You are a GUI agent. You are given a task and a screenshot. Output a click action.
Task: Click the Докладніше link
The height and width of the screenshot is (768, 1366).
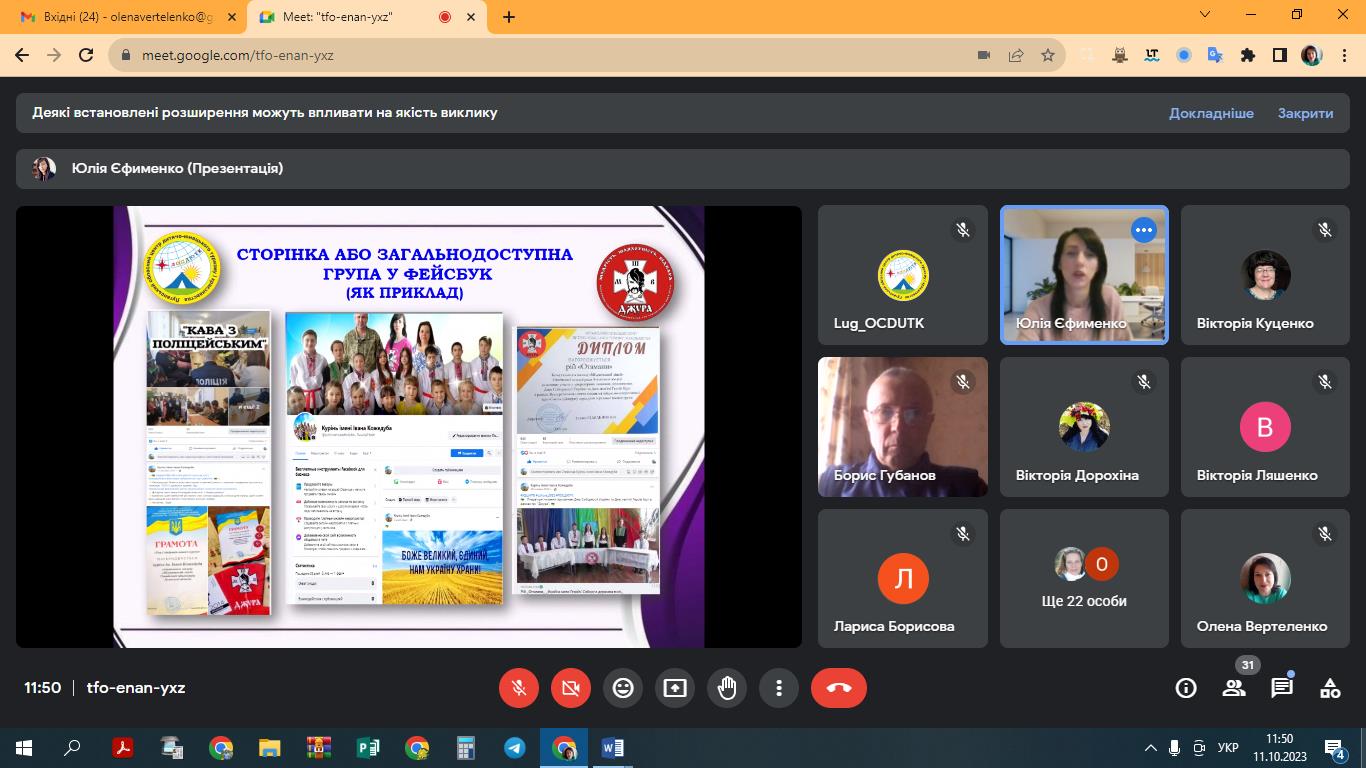pos(1211,113)
